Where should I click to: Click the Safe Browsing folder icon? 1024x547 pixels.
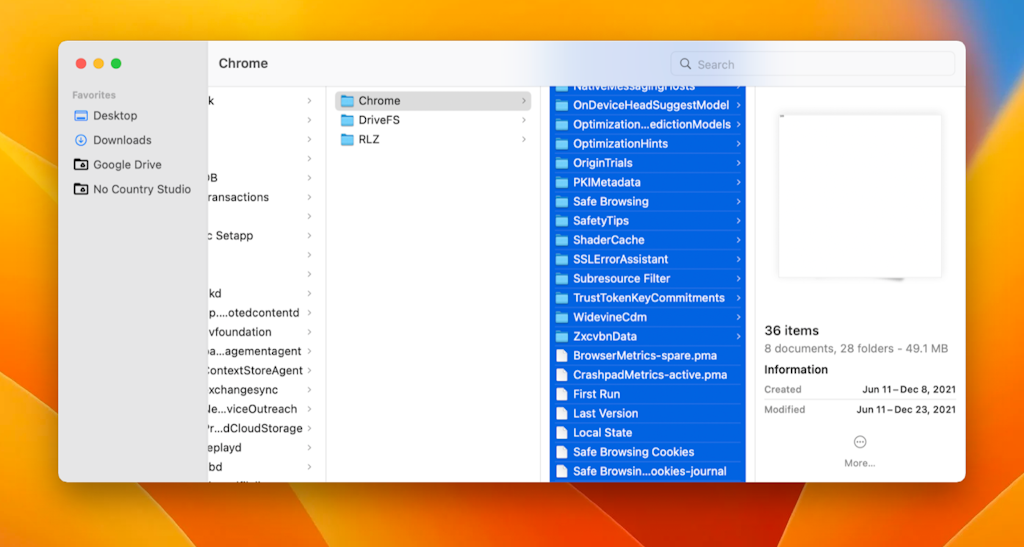562,202
